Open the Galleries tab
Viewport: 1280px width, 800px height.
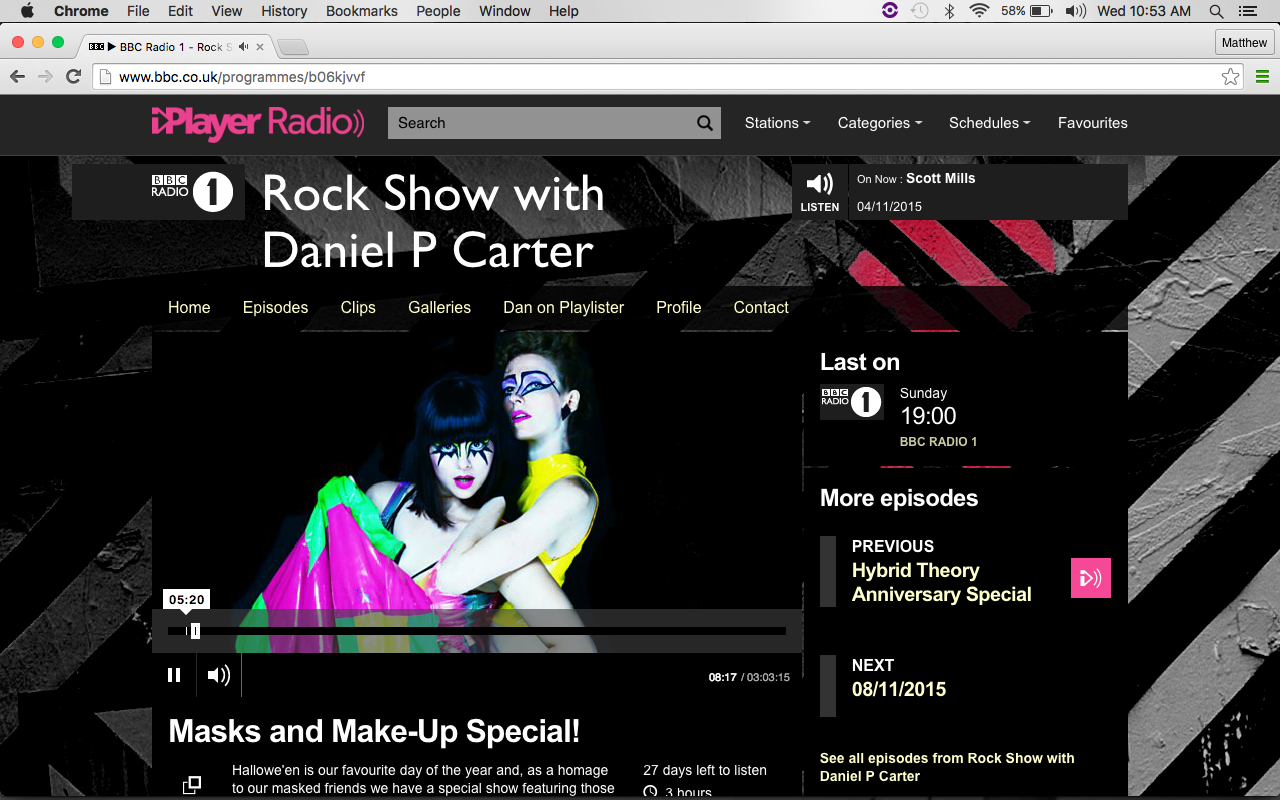click(439, 307)
